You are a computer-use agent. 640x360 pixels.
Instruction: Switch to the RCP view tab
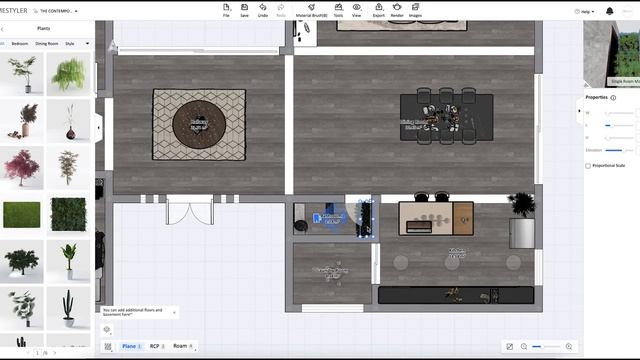coord(157,346)
